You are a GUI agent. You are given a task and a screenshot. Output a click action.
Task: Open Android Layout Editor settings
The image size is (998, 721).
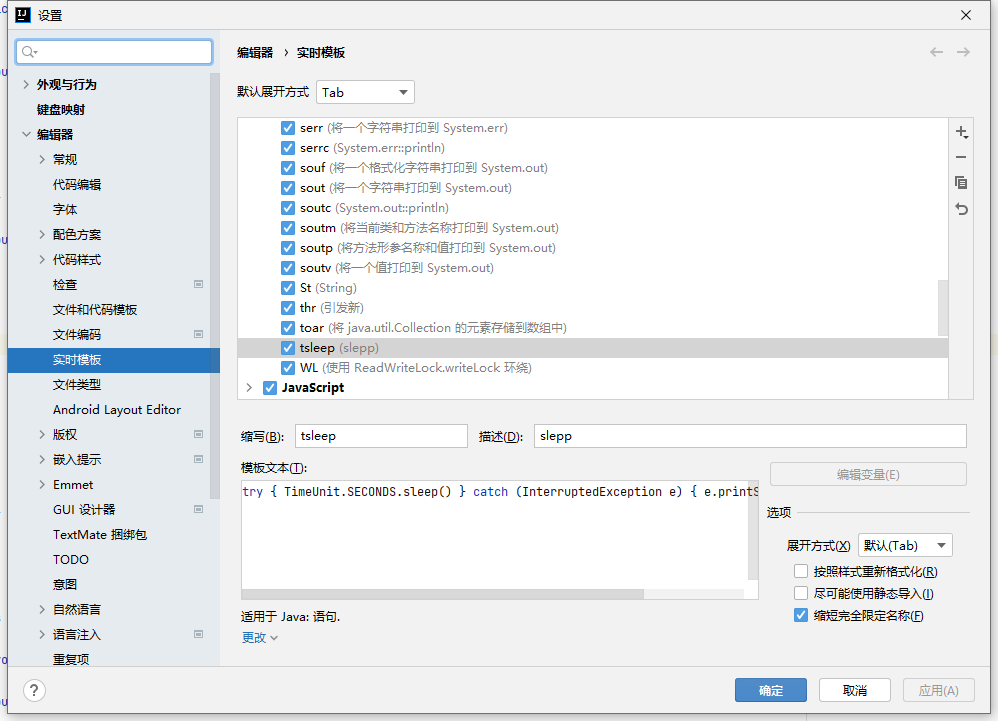point(116,410)
